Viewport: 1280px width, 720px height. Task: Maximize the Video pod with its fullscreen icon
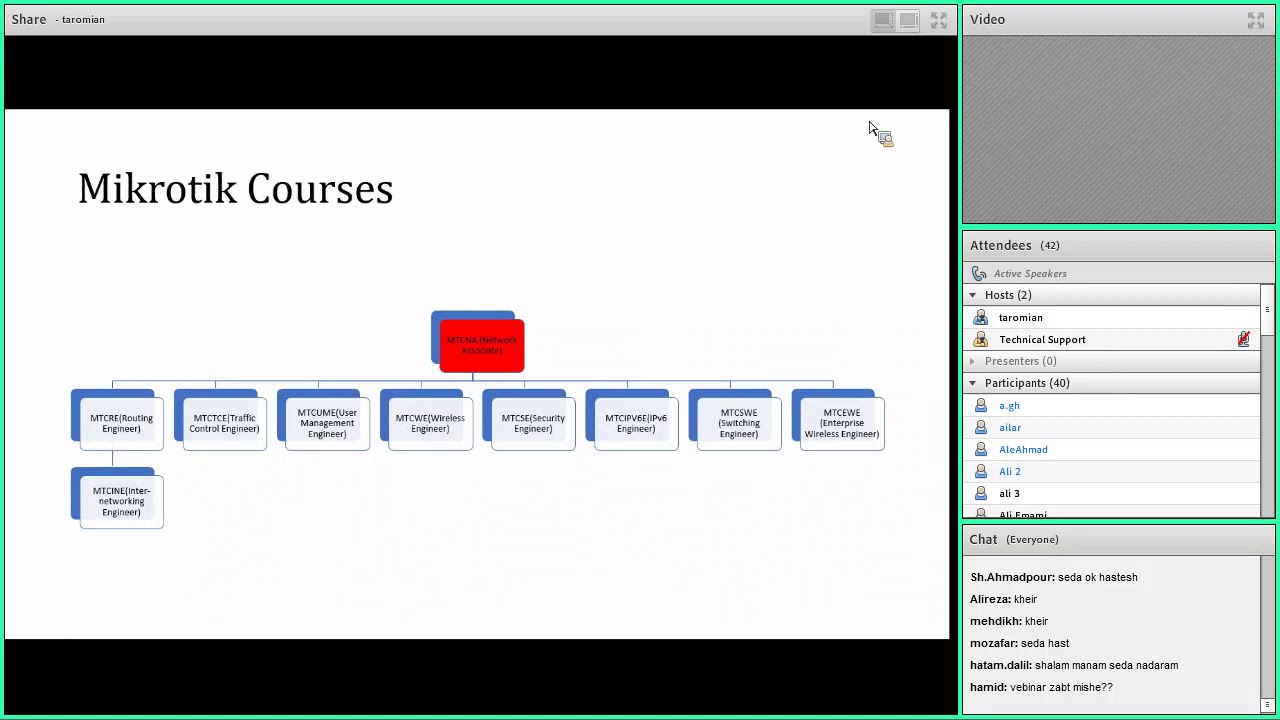point(1256,20)
